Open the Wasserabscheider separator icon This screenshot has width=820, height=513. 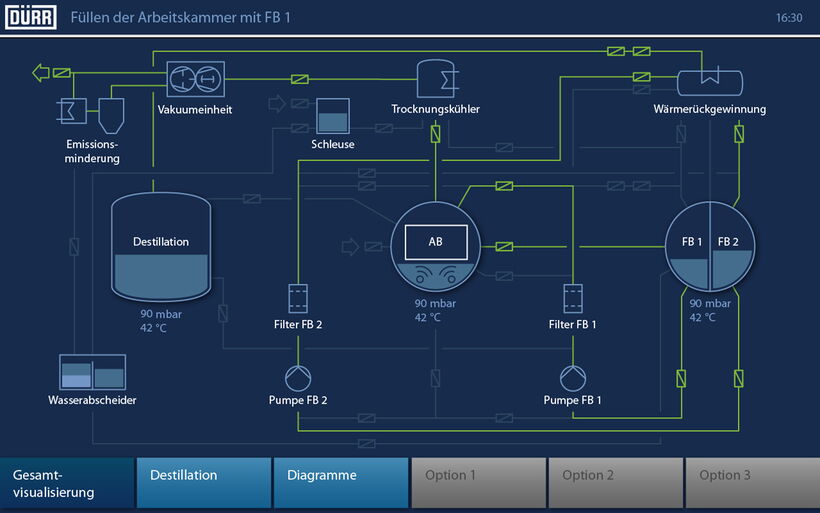(93, 372)
